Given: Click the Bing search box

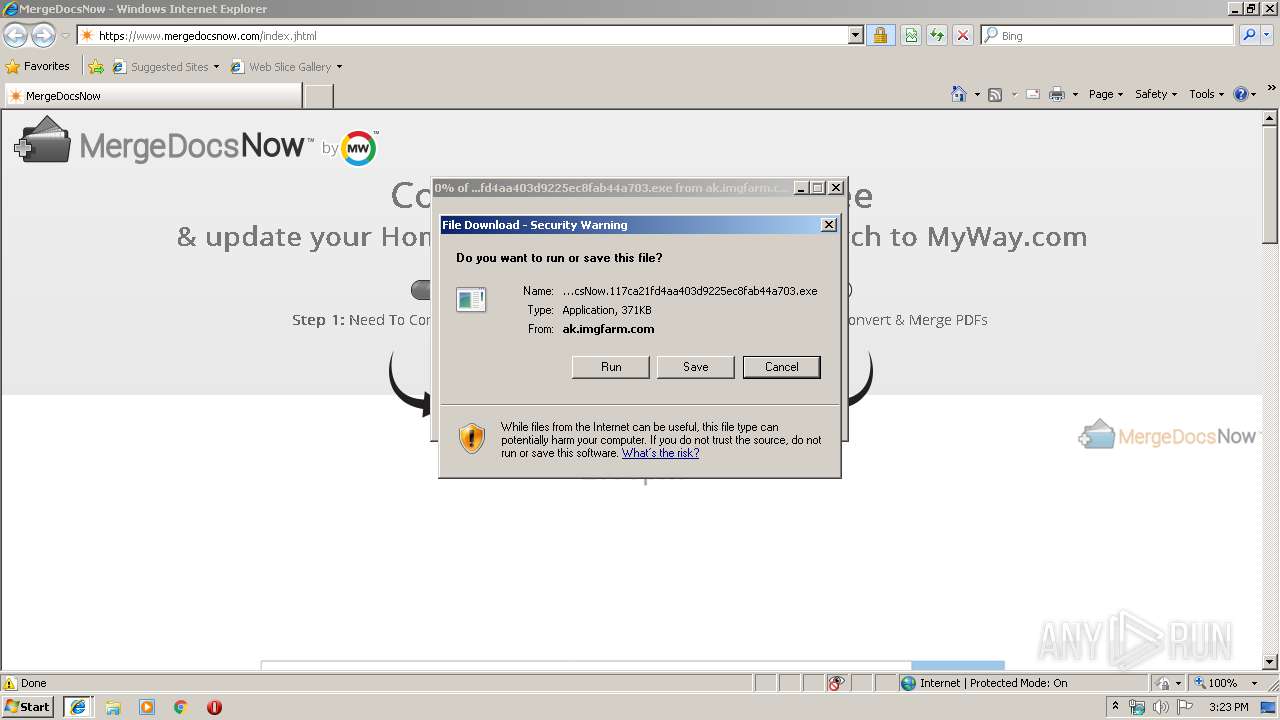Looking at the screenshot, I should coord(1108,36).
